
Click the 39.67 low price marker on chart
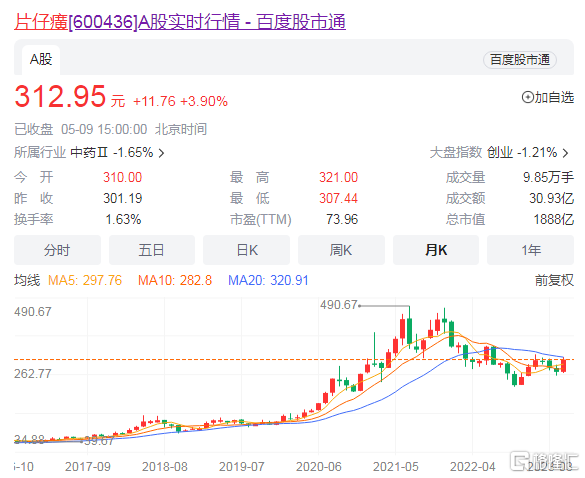tap(99, 441)
